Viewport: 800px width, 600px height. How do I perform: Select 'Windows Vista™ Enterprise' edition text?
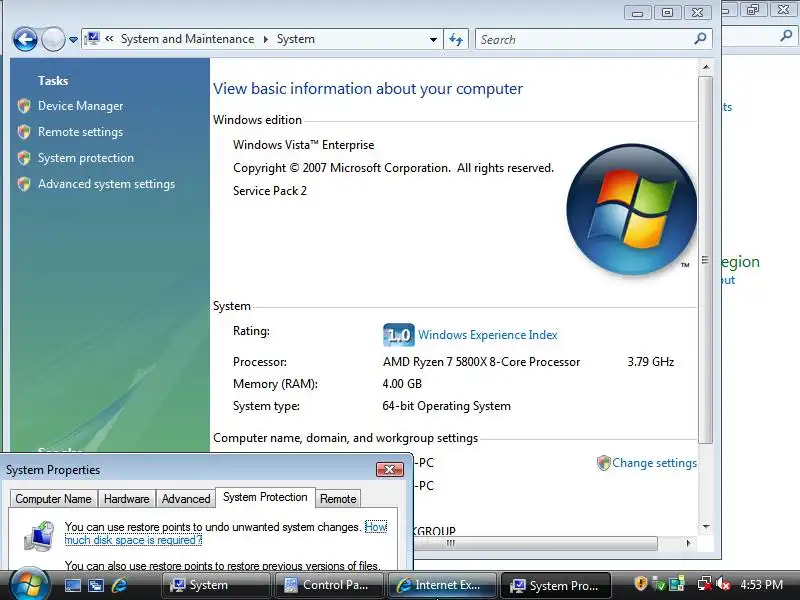(304, 145)
